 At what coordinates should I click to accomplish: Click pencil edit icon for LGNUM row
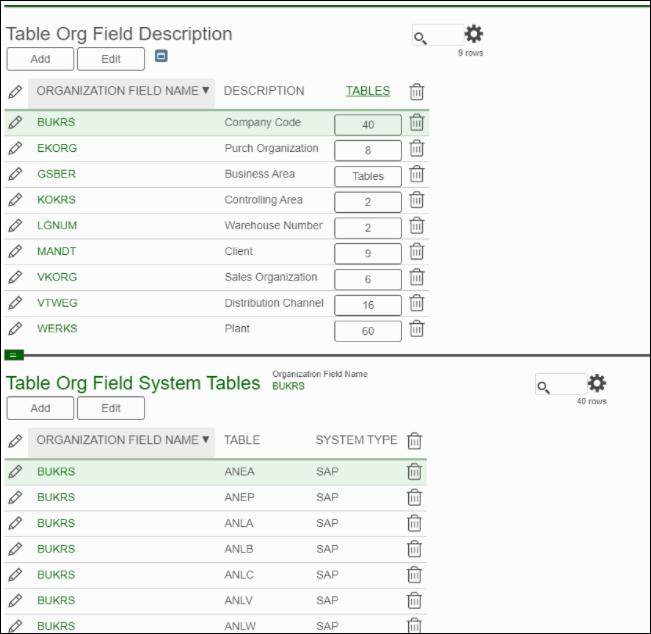pyautogui.click(x=15, y=225)
